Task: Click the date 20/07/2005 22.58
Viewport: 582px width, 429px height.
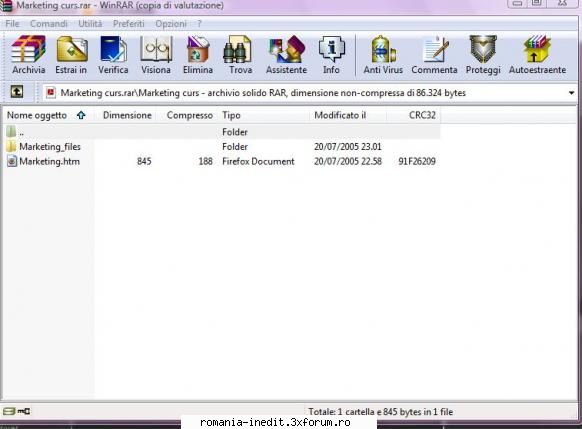Action: (x=347, y=161)
